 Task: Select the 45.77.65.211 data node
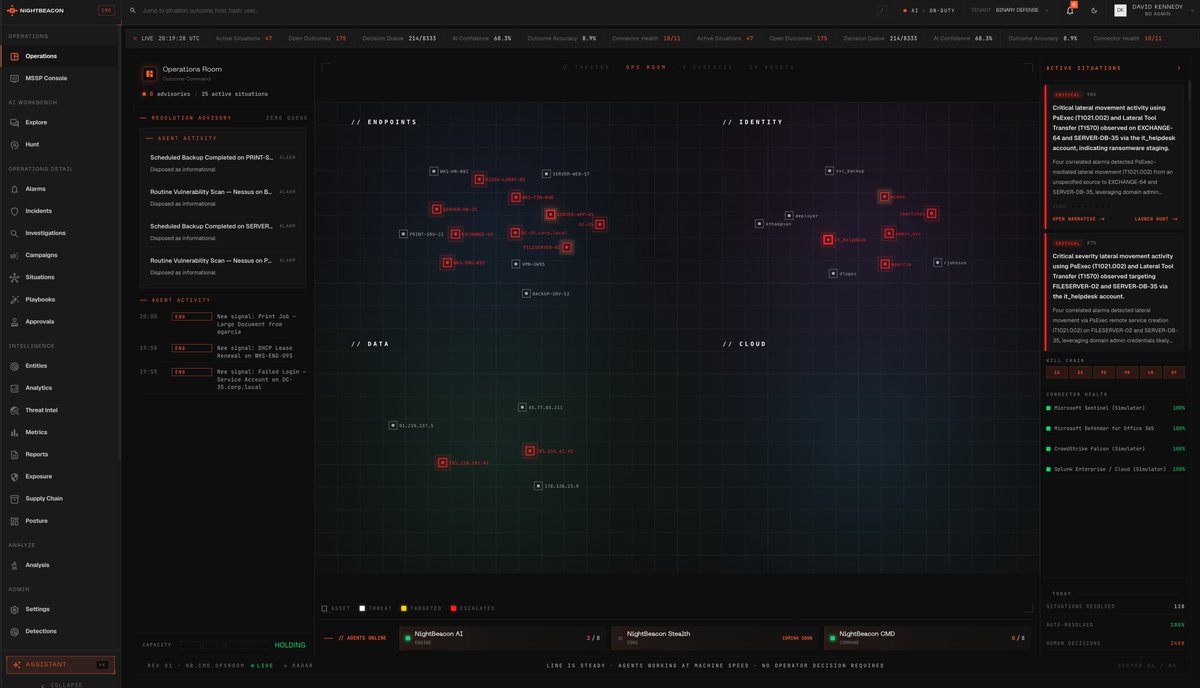pyautogui.click(x=522, y=408)
